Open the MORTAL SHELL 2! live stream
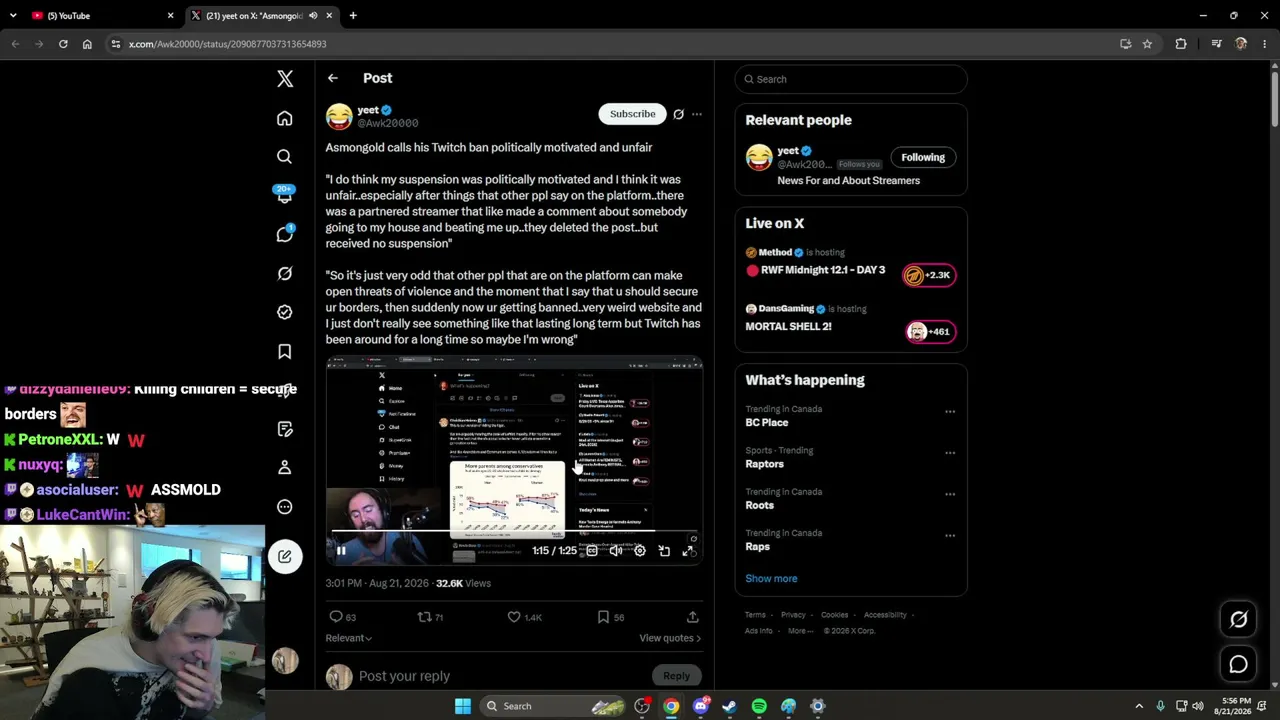Screen dimensions: 1280x720 pos(851,319)
